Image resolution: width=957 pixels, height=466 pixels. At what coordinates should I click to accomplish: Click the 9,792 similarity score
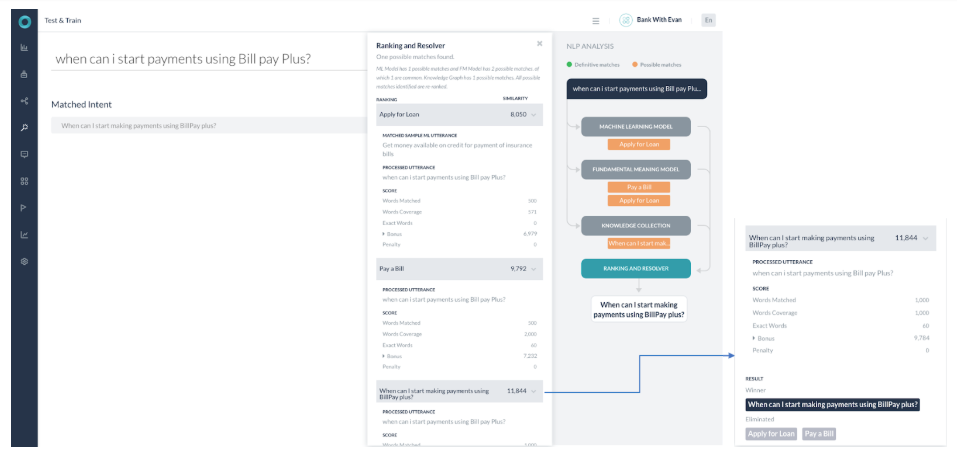[x=518, y=269]
